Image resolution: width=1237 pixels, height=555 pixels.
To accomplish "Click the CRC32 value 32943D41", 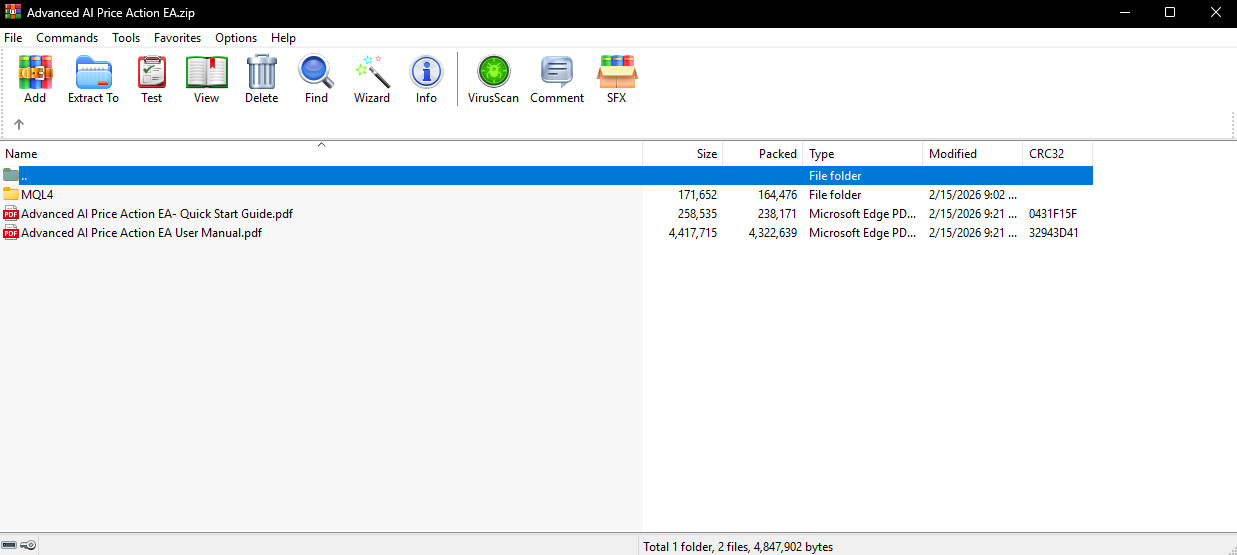I will pos(1054,233).
